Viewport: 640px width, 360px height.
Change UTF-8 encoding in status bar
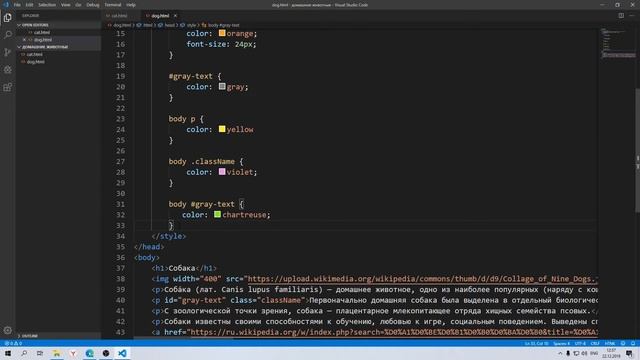580,343
